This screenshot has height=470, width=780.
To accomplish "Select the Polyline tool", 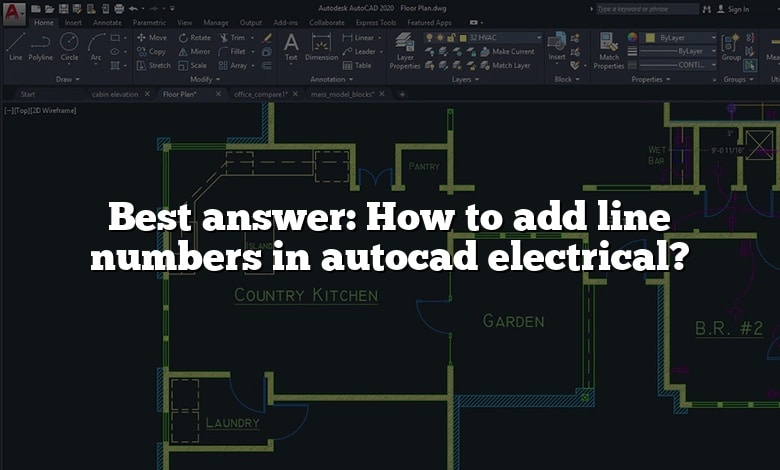I will click(40, 47).
